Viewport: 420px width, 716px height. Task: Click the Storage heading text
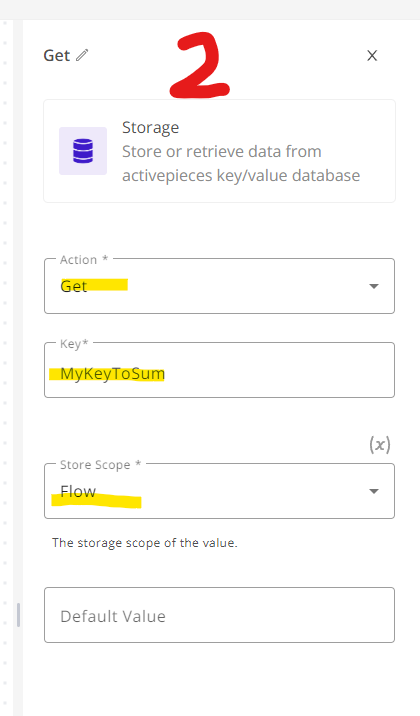[151, 127]
